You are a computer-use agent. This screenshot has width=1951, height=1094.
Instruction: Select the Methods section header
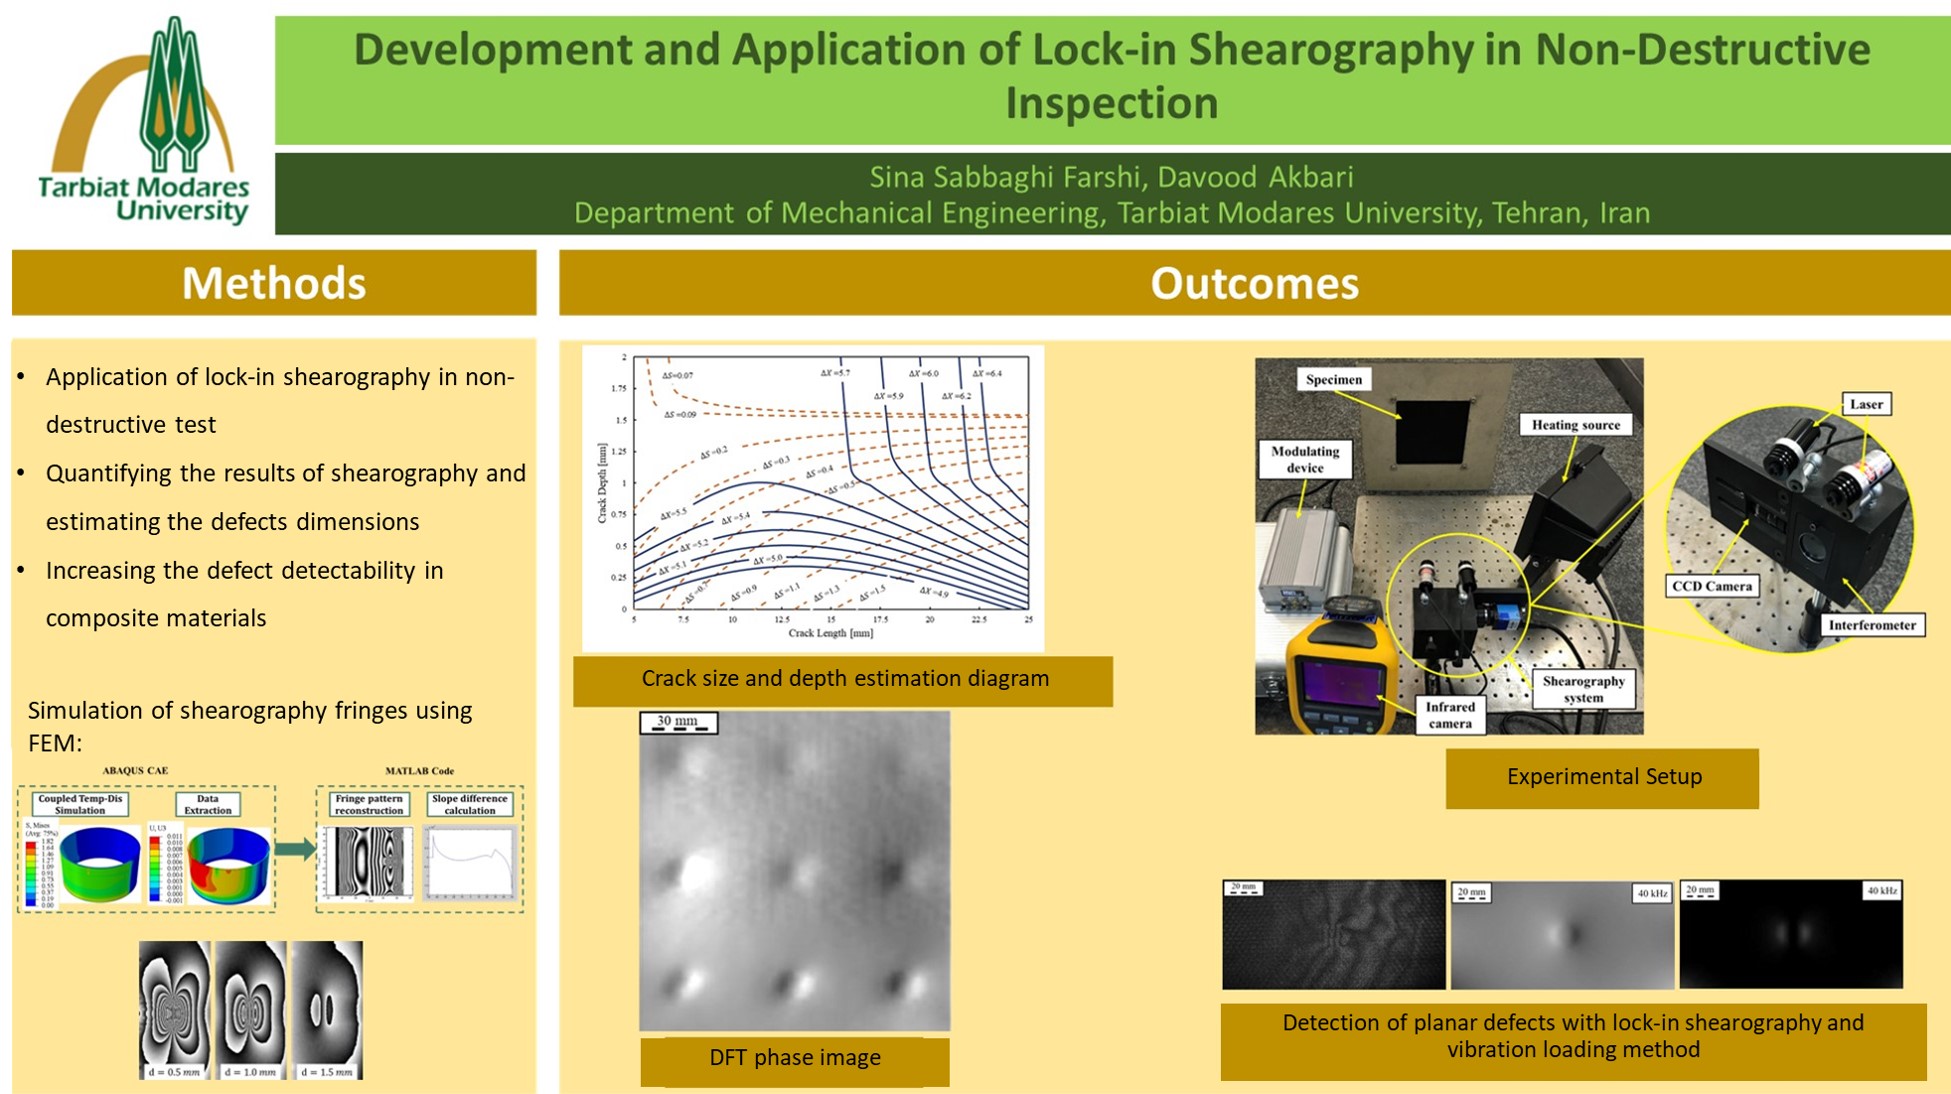click(x=273, y=283)
